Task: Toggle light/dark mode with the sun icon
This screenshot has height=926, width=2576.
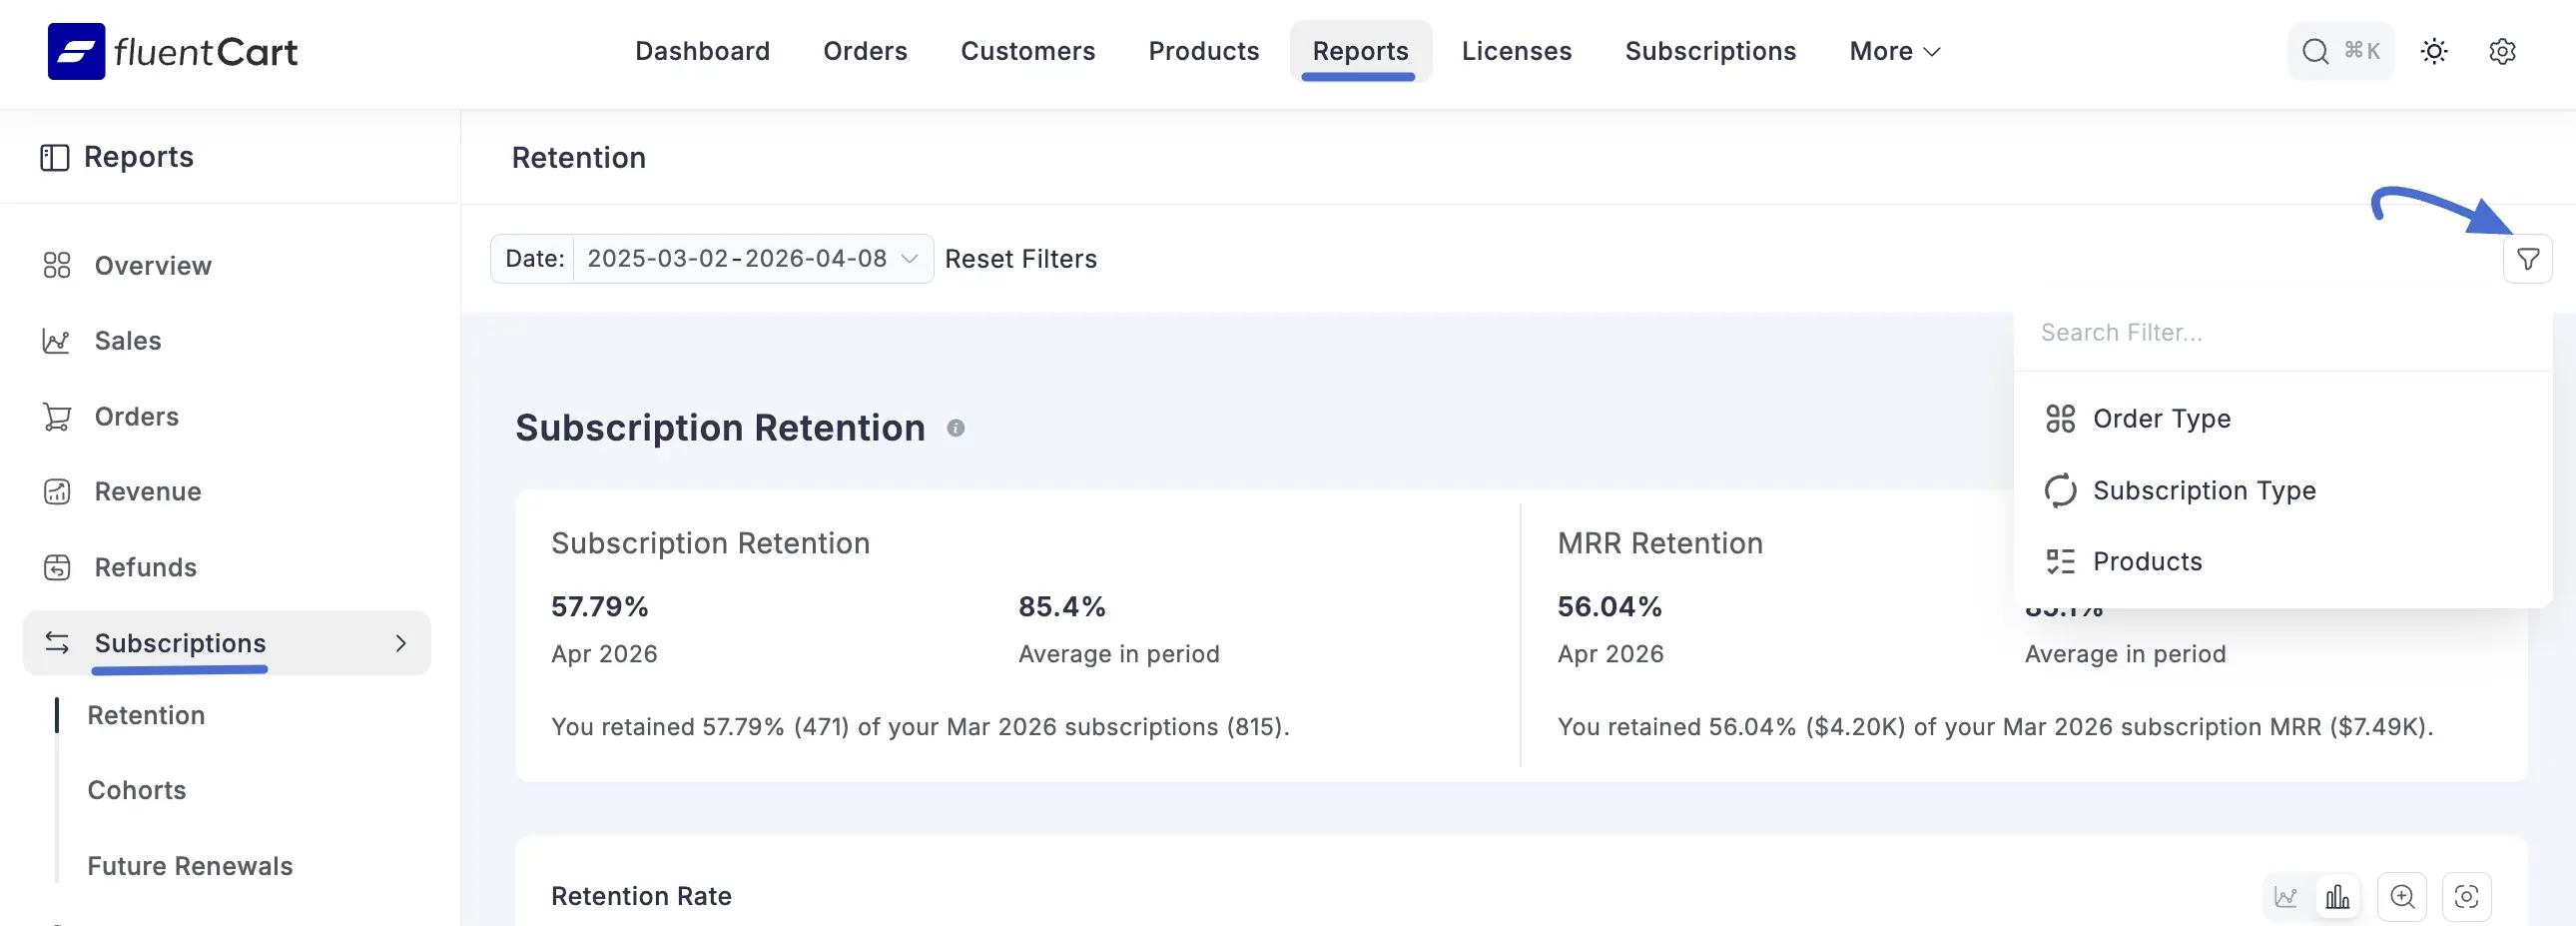Action: 2434,51
